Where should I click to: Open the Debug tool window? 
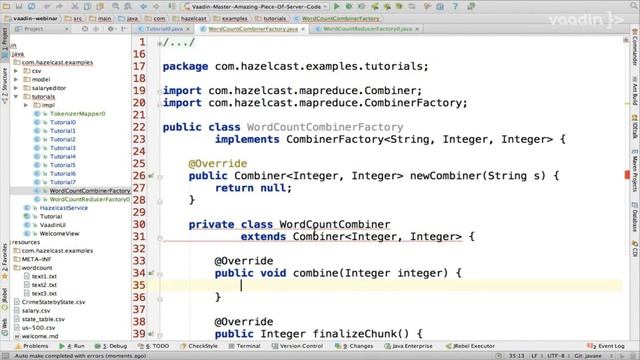pyautogui.click(x=111, y=346)
